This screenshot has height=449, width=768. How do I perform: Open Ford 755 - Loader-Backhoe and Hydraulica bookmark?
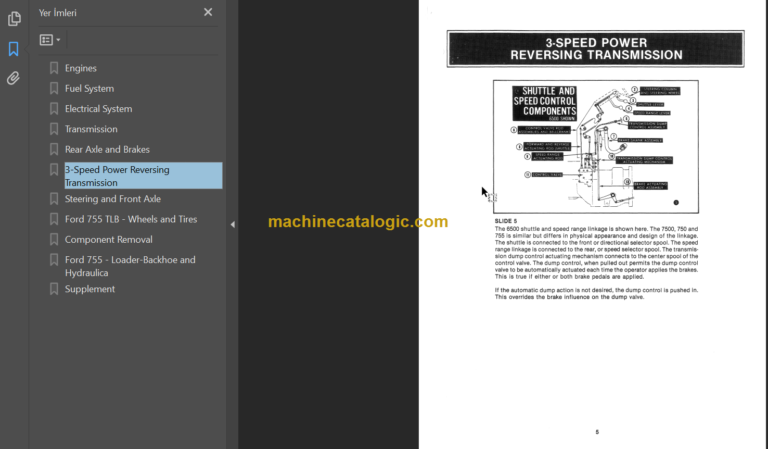130,266
